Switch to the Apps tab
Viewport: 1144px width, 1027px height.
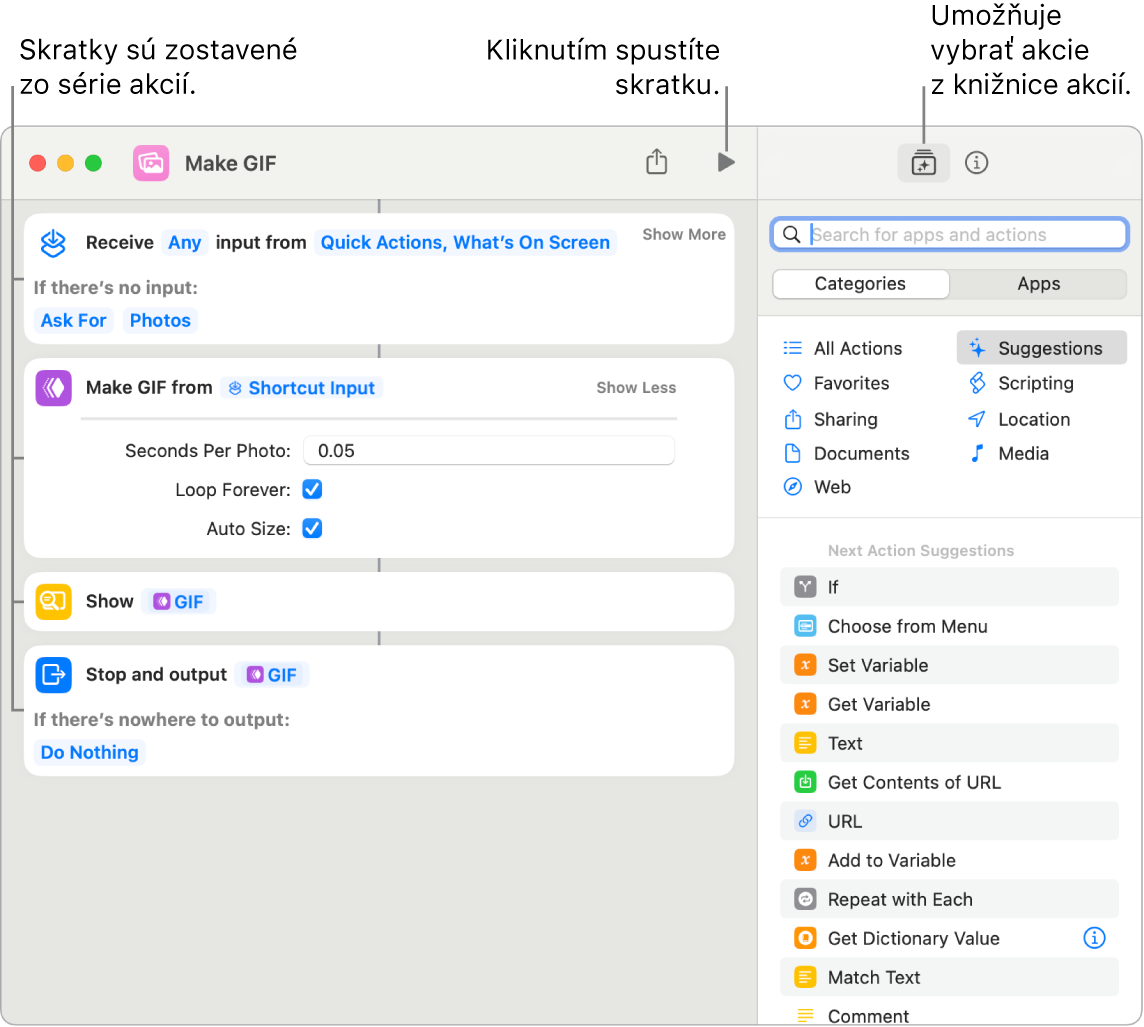tap(1038, 284)
